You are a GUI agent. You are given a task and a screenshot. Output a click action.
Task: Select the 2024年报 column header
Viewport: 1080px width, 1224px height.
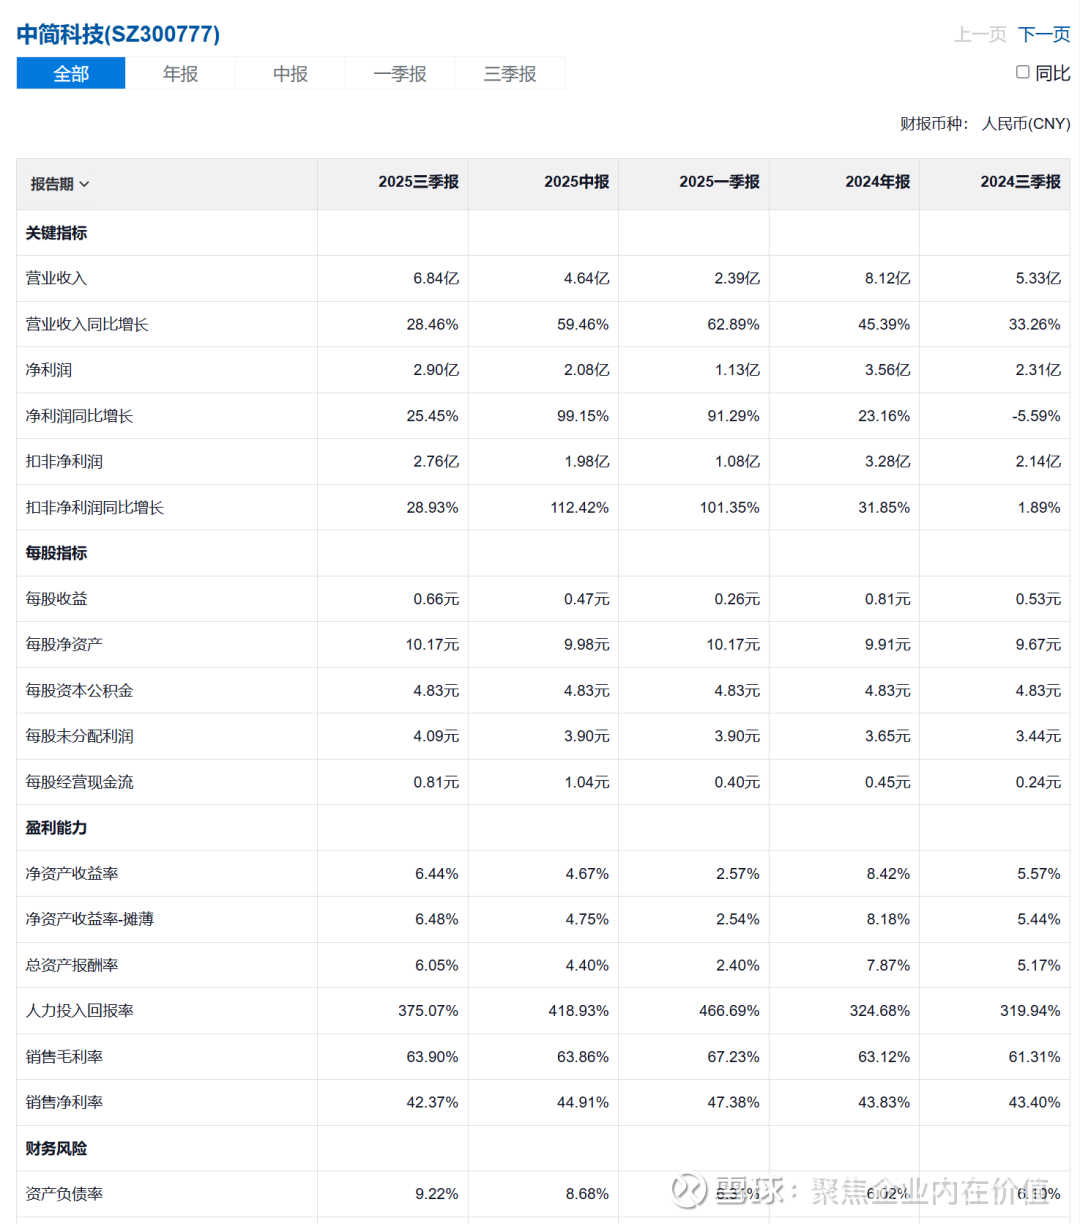878,182
